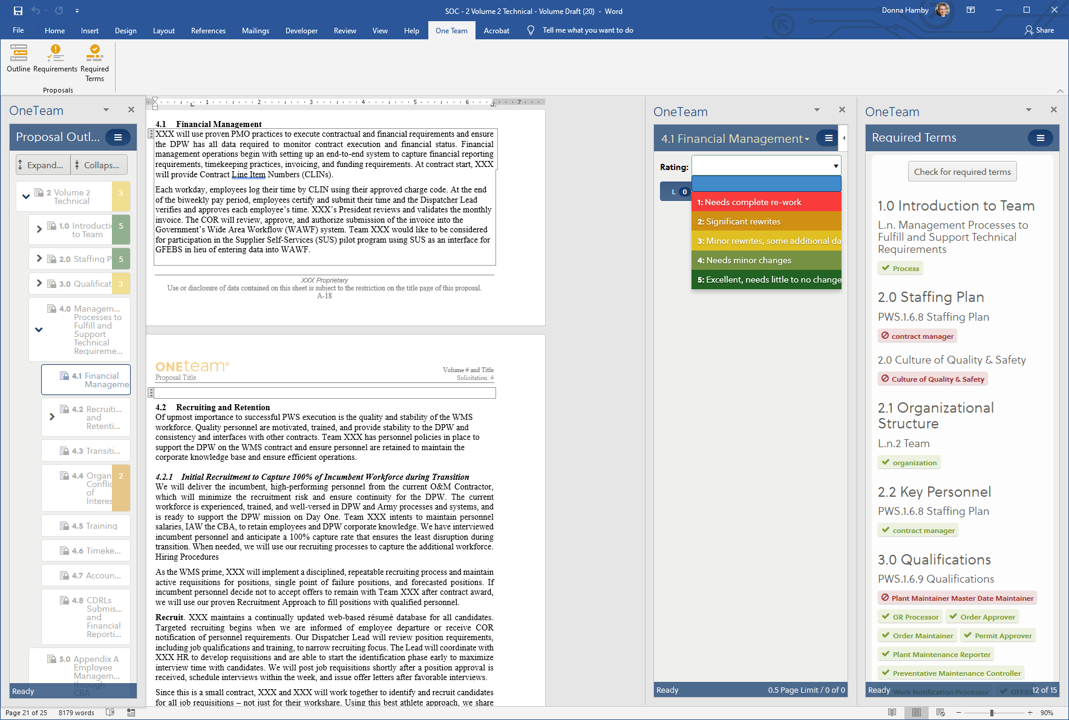Viewport: 1069px width, 720px height.
Task: Expand the 4.2 Recruiting and Retention node
Action: (52, 416)
